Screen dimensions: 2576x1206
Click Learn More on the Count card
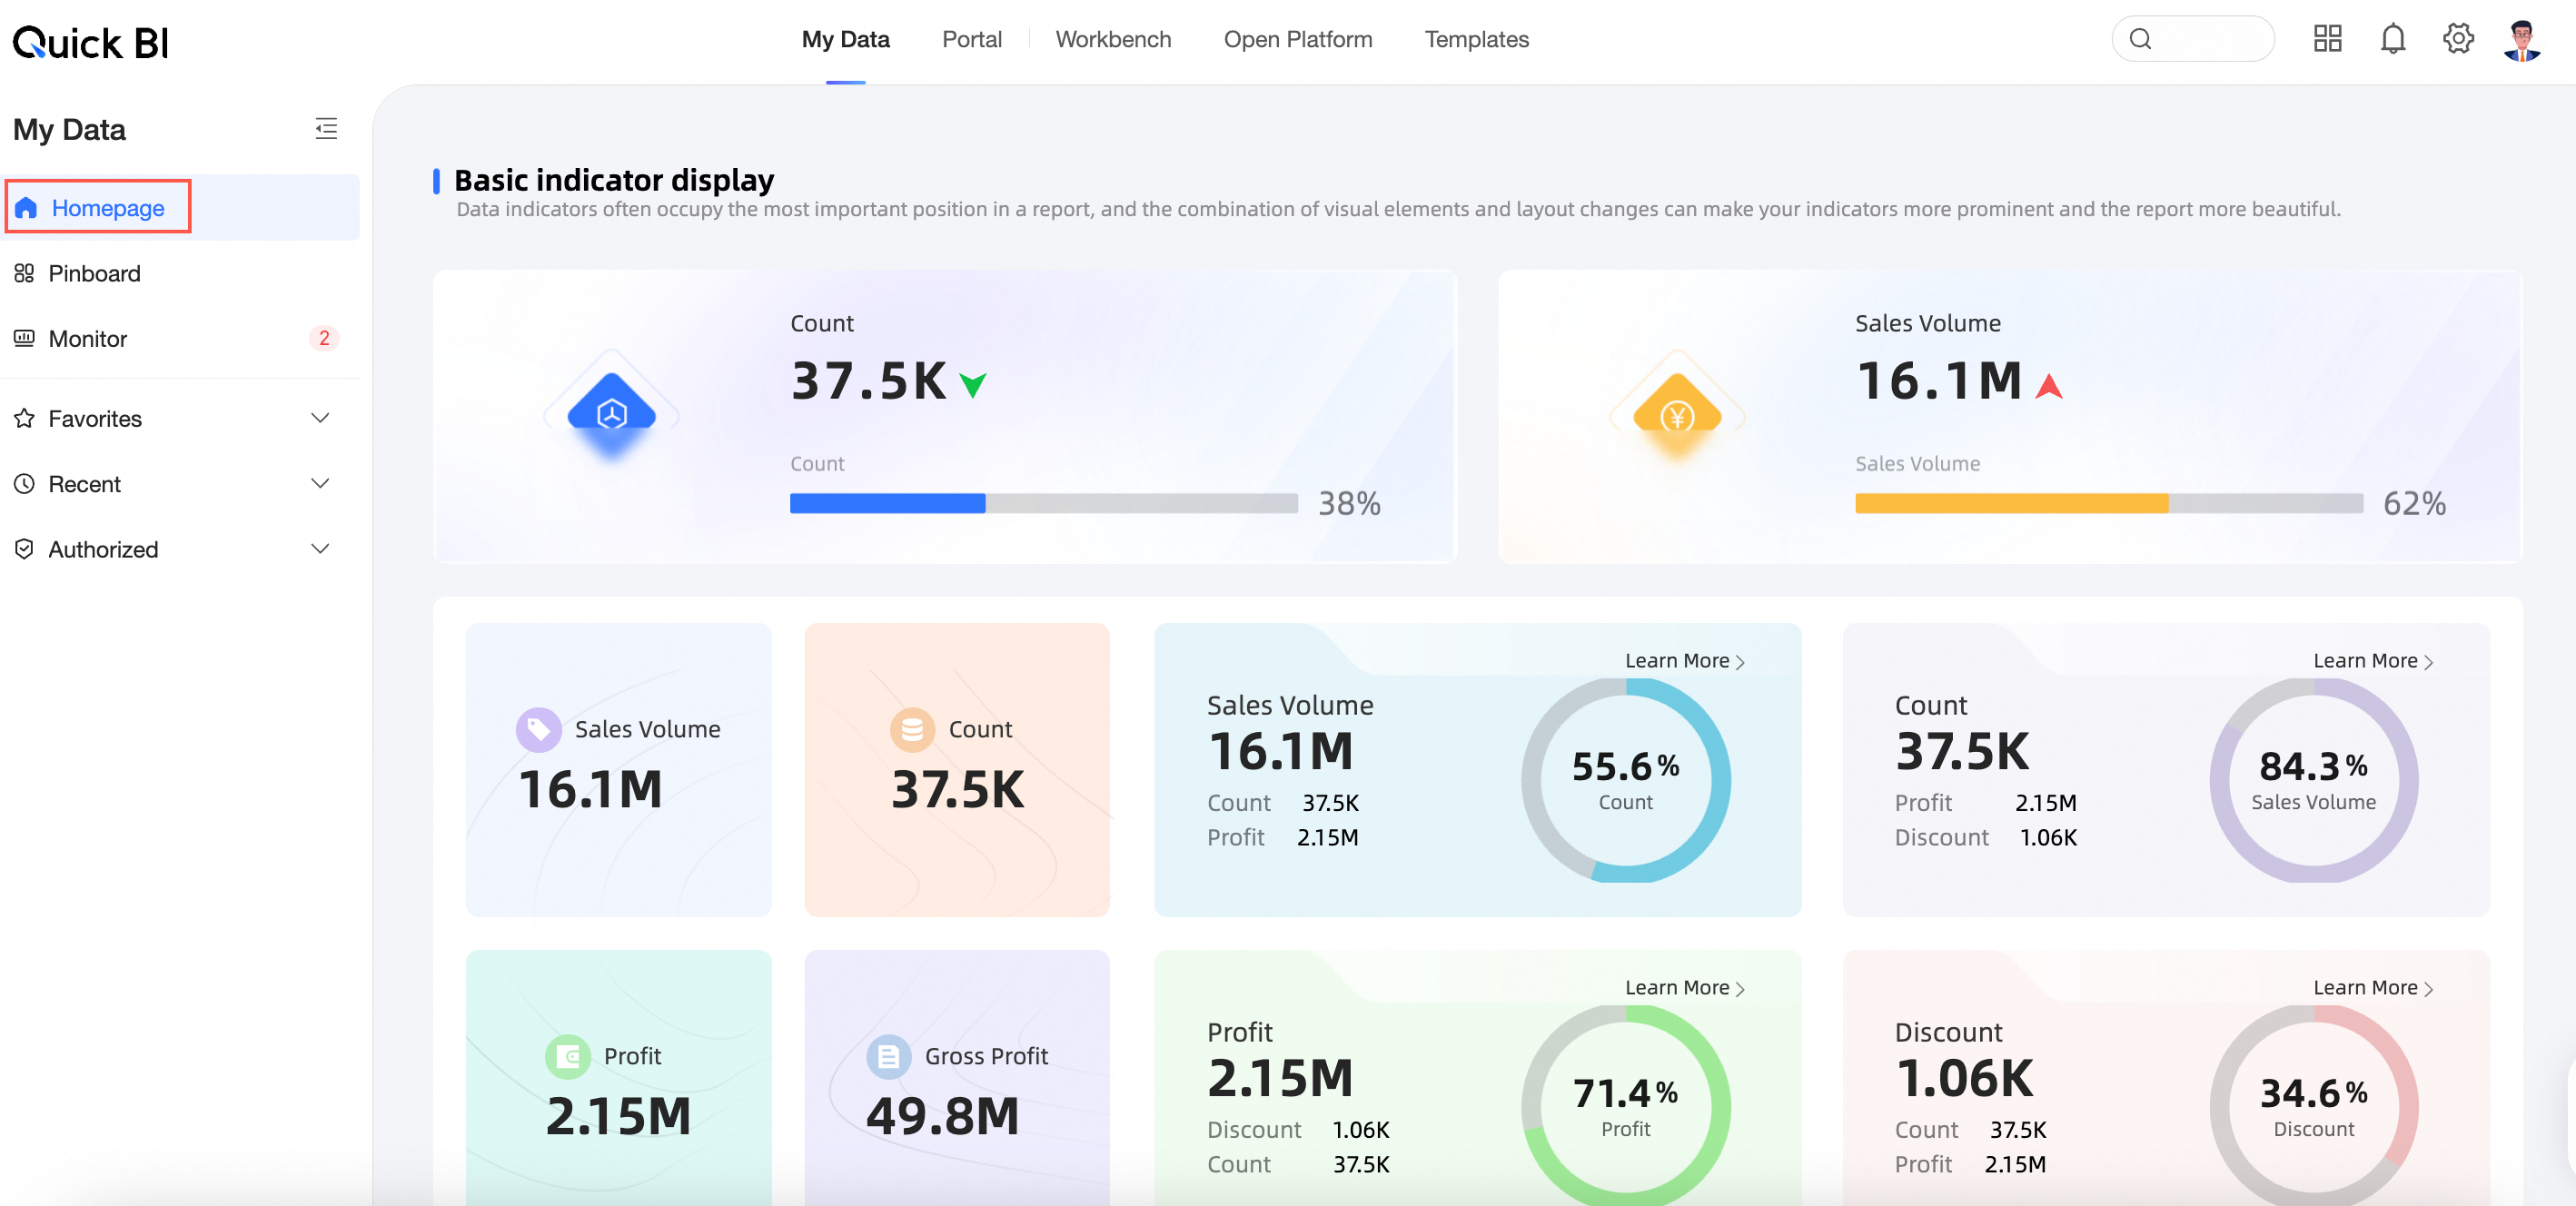click(x=2373, y=661)
